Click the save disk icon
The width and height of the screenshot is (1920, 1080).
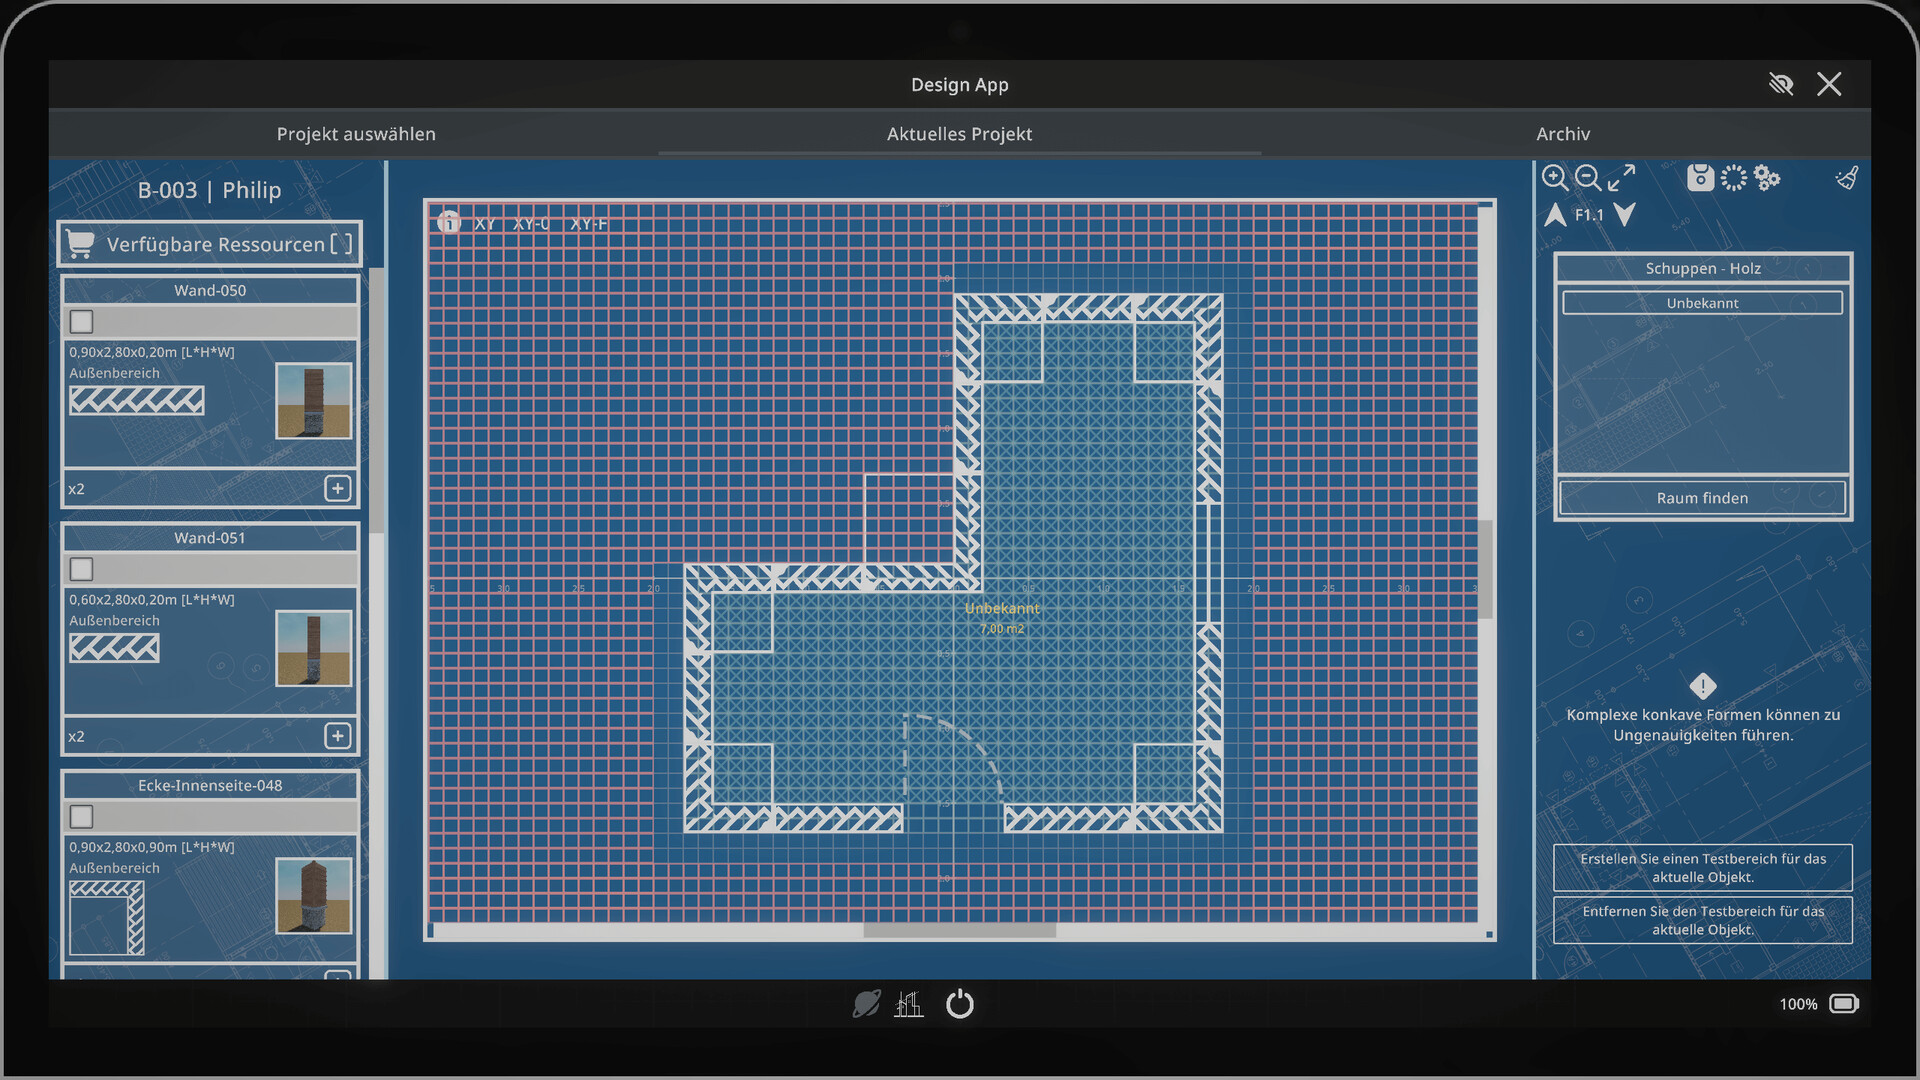[x=1700, y=178]
